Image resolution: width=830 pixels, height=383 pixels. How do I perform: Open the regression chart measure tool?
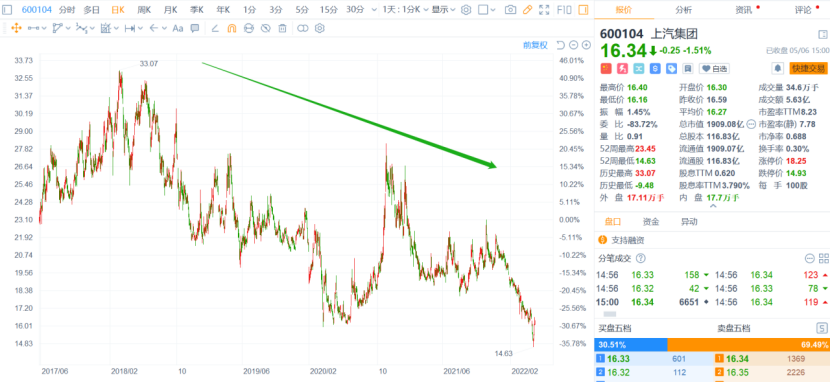tap(105, 29)
